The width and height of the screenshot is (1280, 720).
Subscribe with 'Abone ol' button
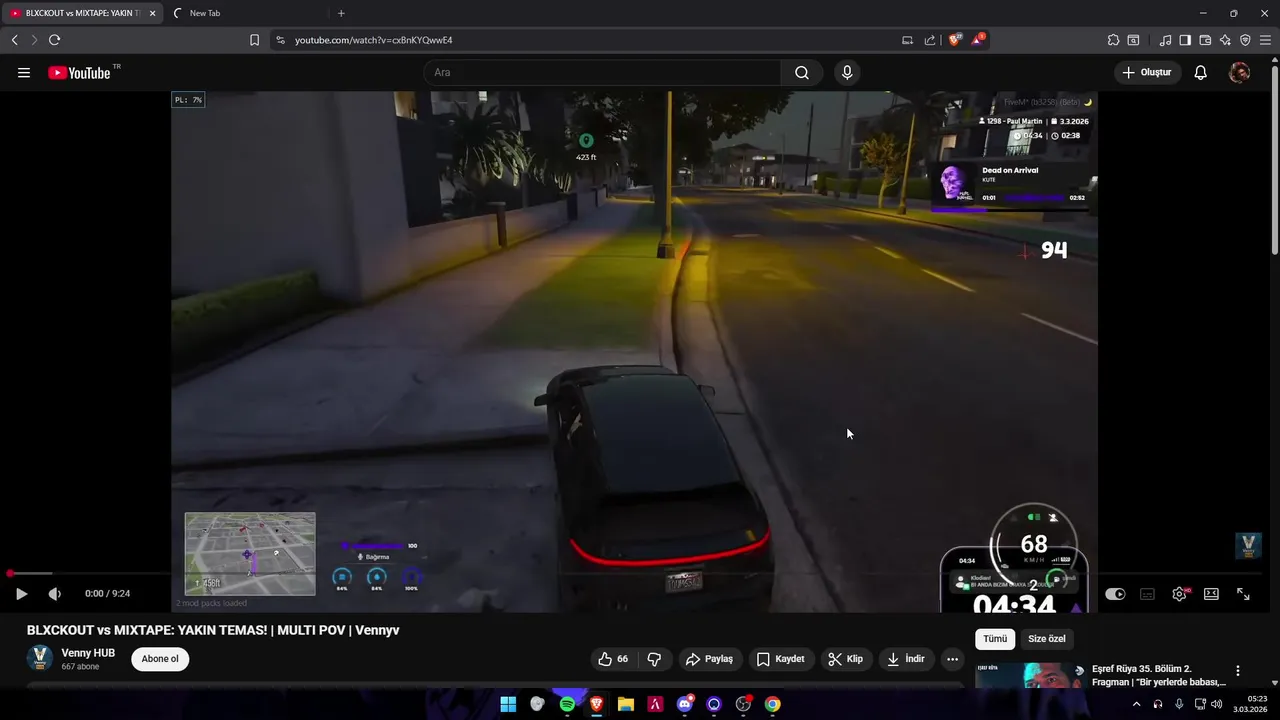click(x=160, y=659)
